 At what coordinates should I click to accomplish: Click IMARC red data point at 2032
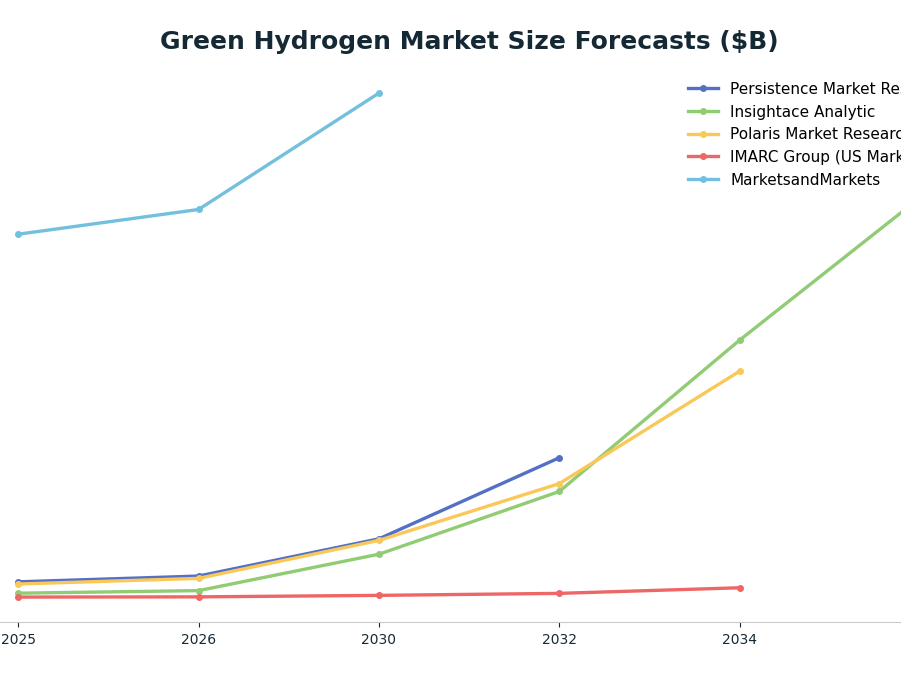pos(559,593)
